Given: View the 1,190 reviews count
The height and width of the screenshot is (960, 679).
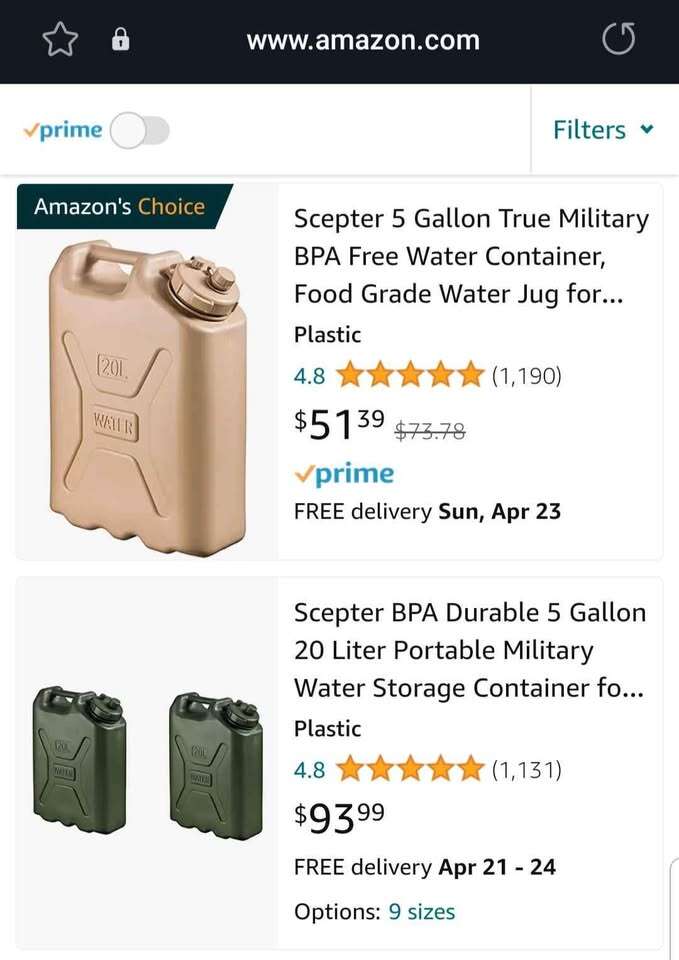Looking at the screenshot, I should [526, 376].
